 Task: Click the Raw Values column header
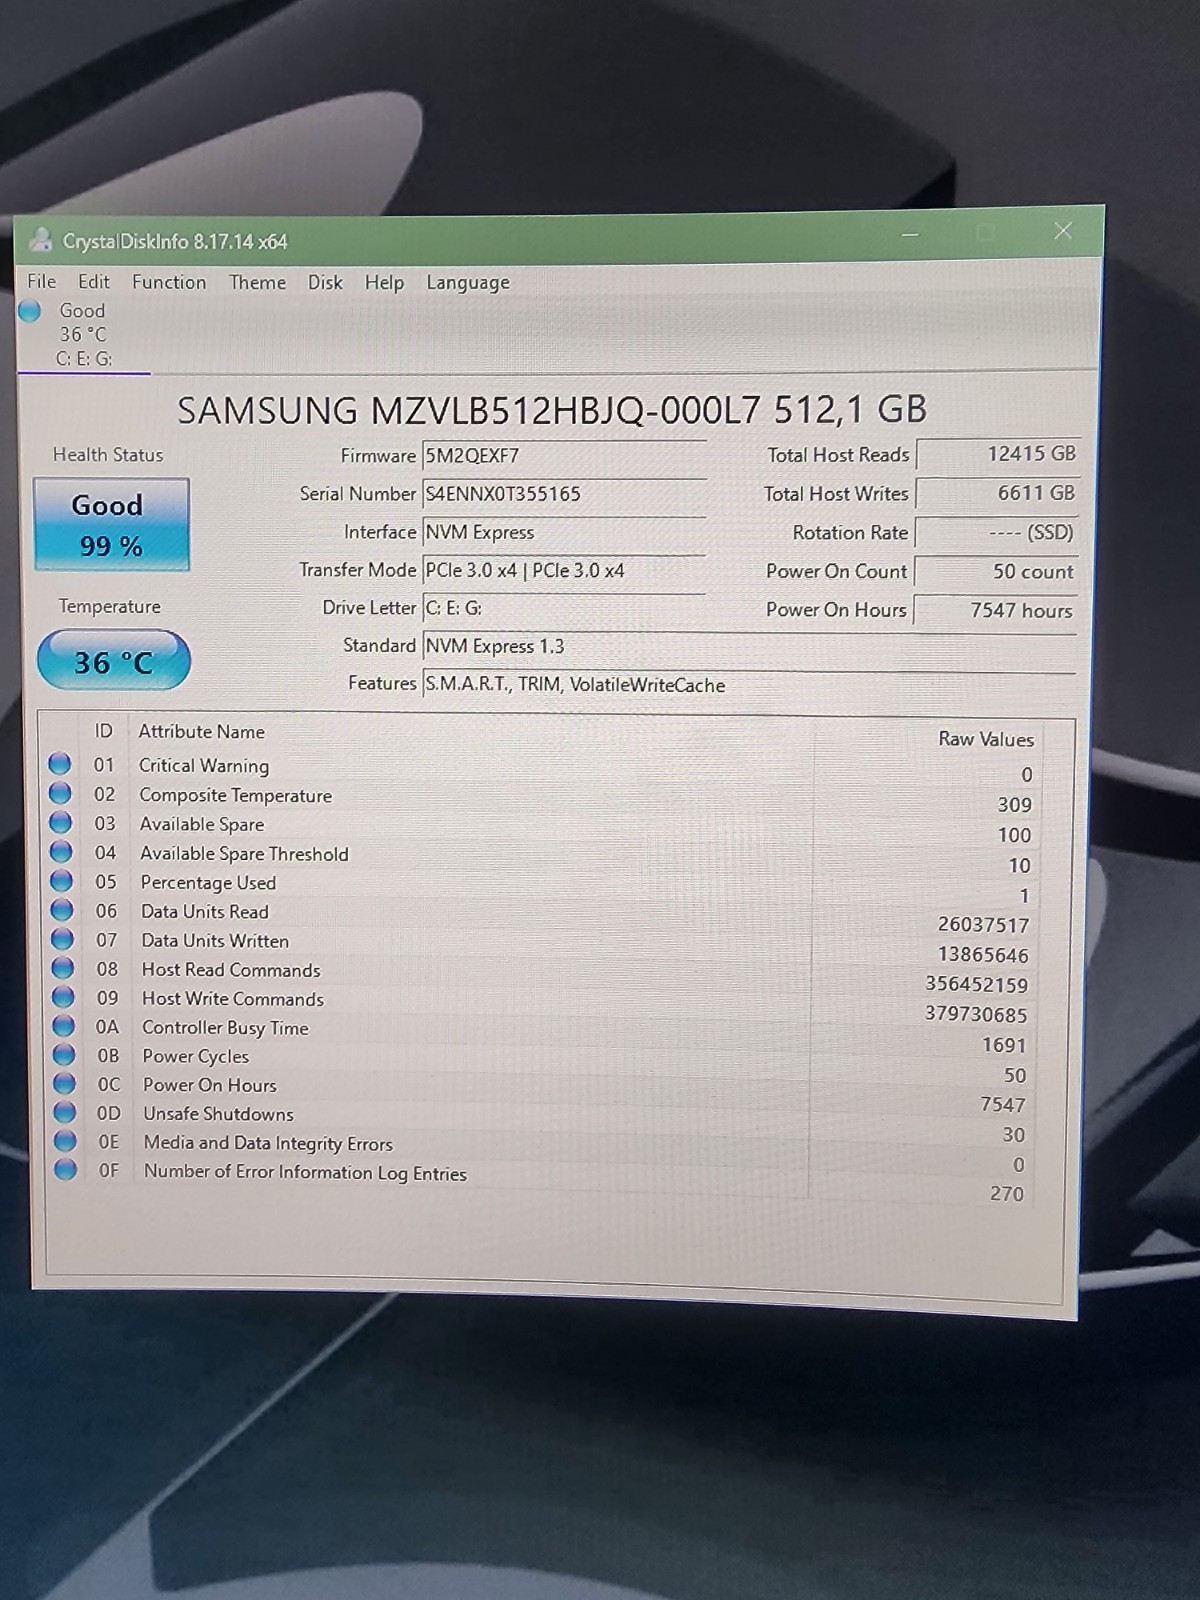point(986,739)
